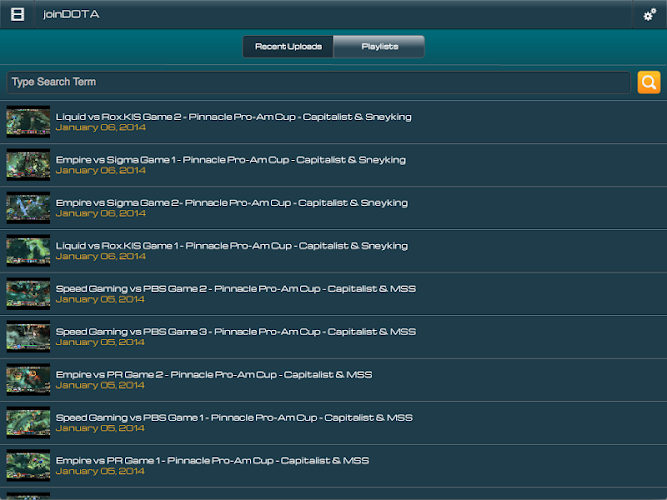
Task: Click date under Speed Gaming vs PBS Game 3
Action: pos(100,342)
